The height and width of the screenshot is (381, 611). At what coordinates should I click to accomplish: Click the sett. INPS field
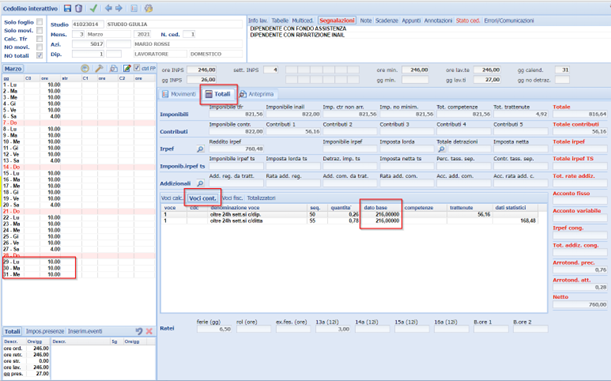[271, 70]
